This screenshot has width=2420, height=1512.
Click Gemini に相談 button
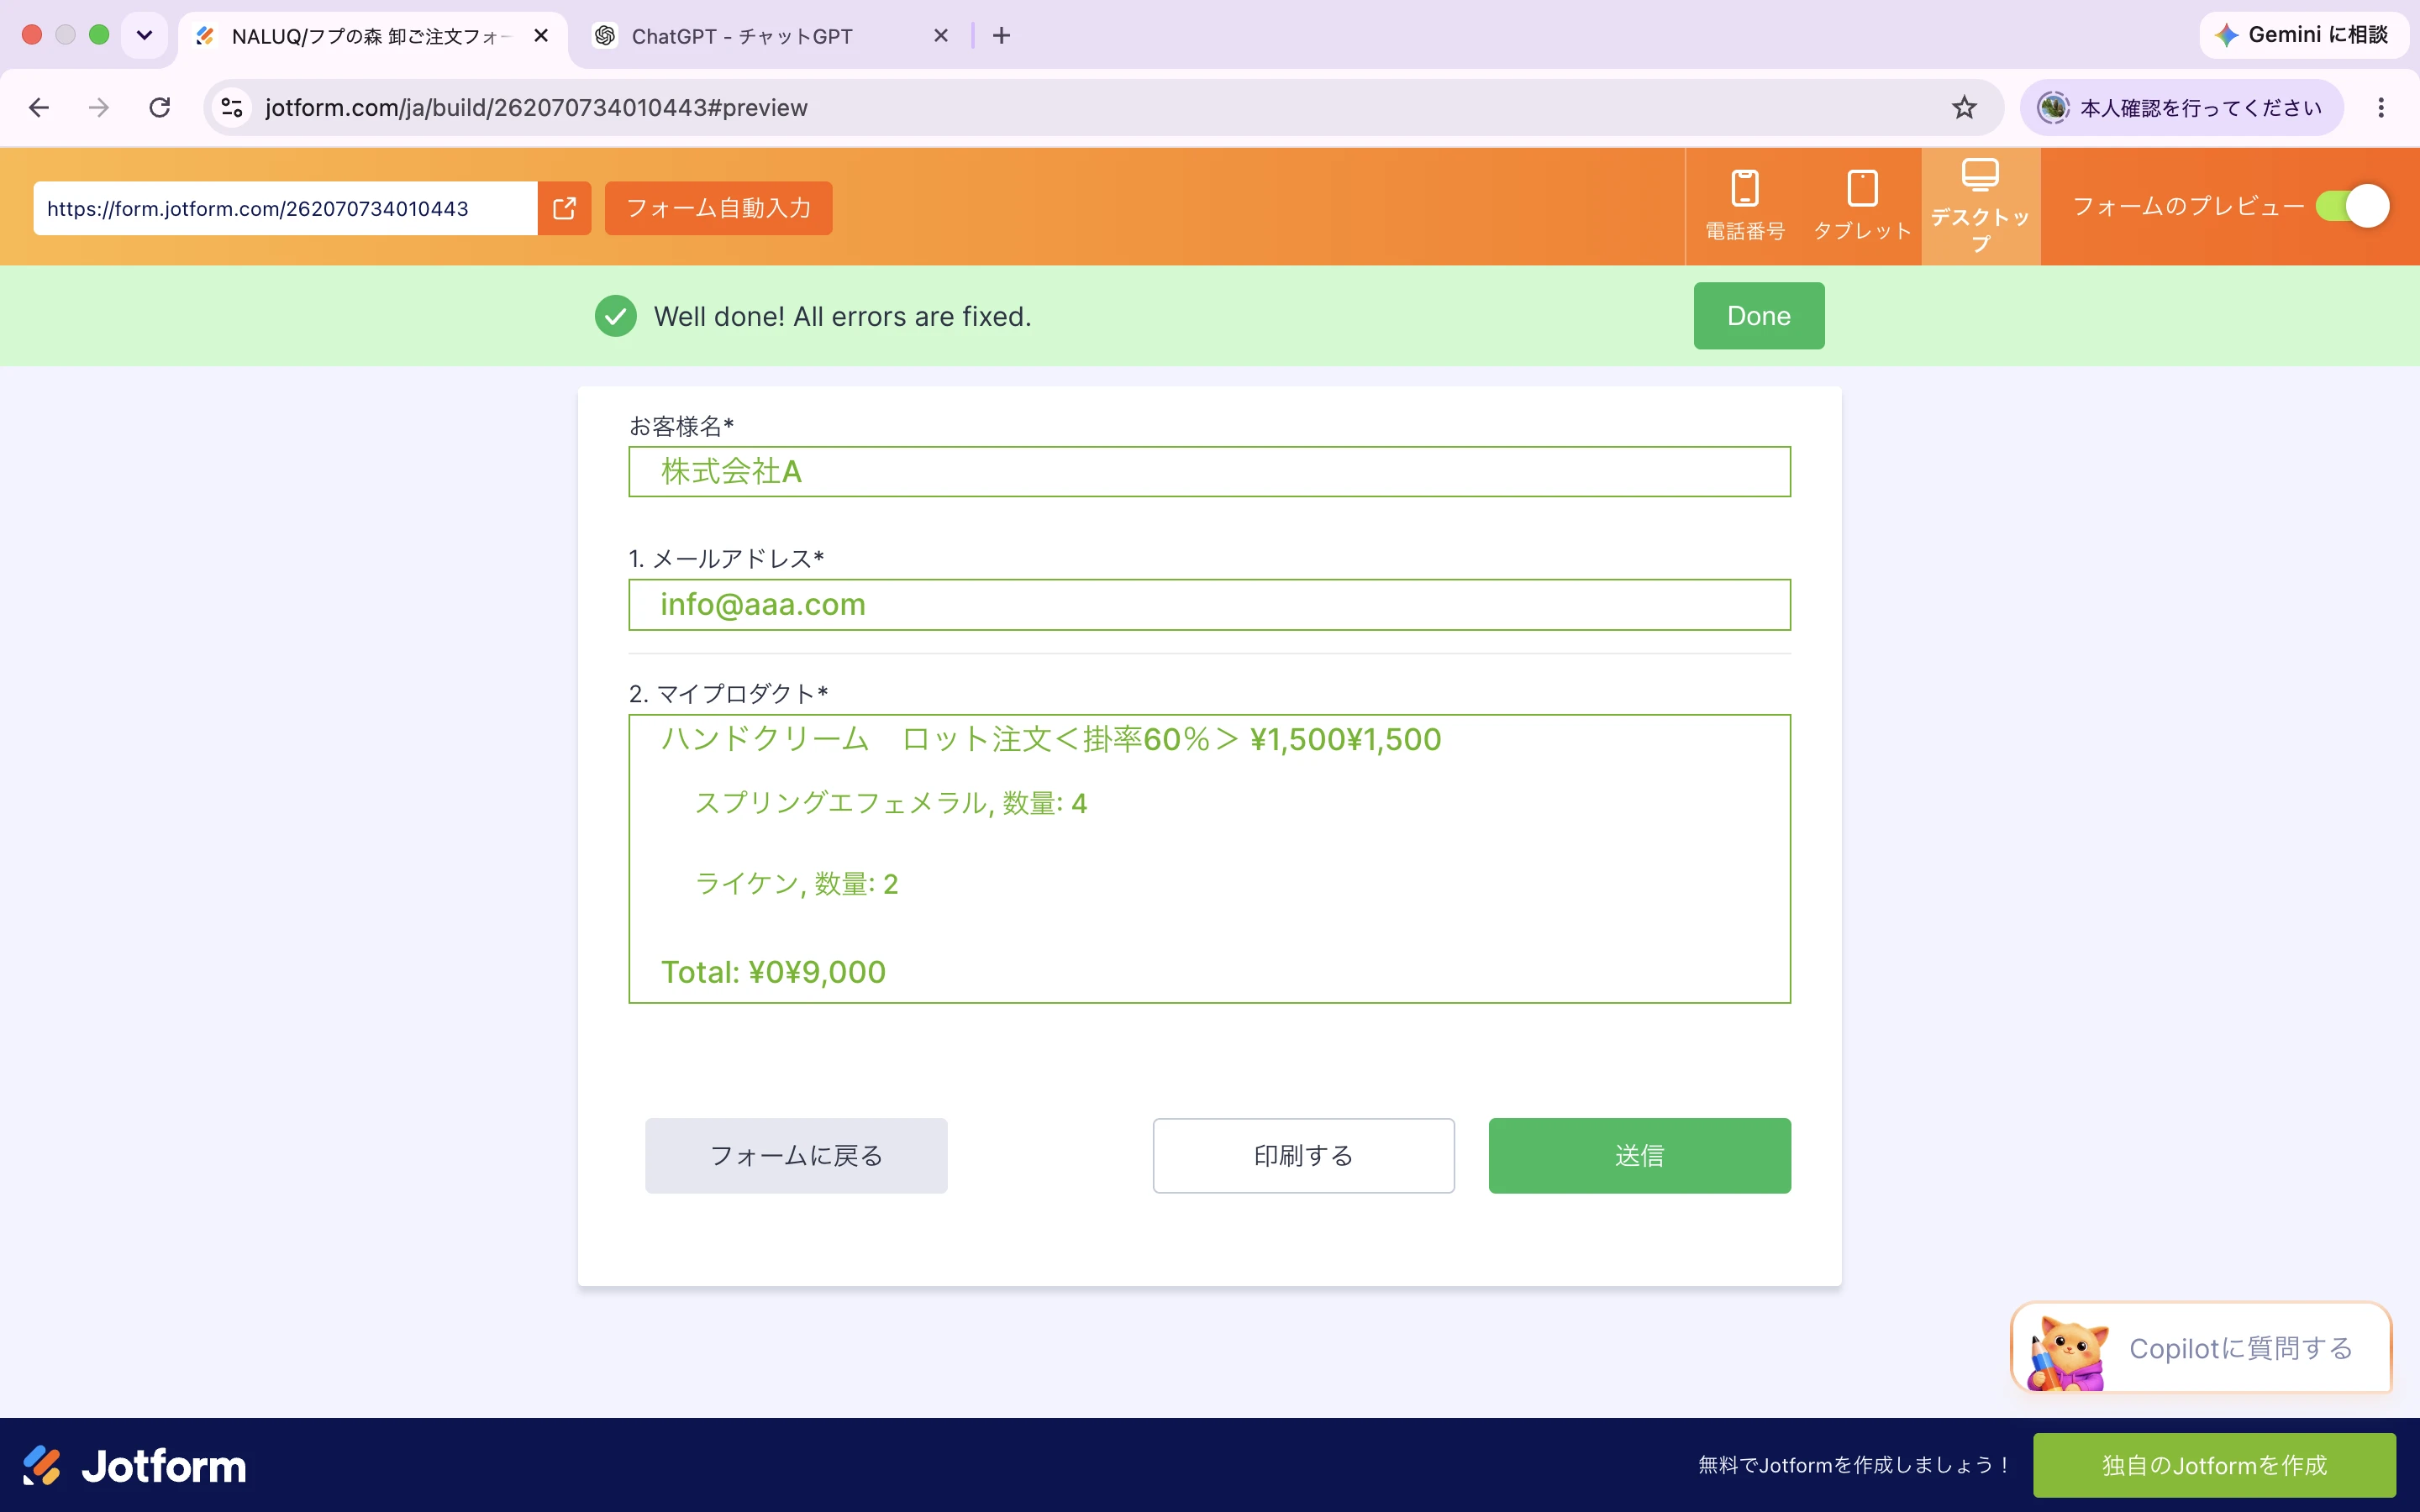2303,35
